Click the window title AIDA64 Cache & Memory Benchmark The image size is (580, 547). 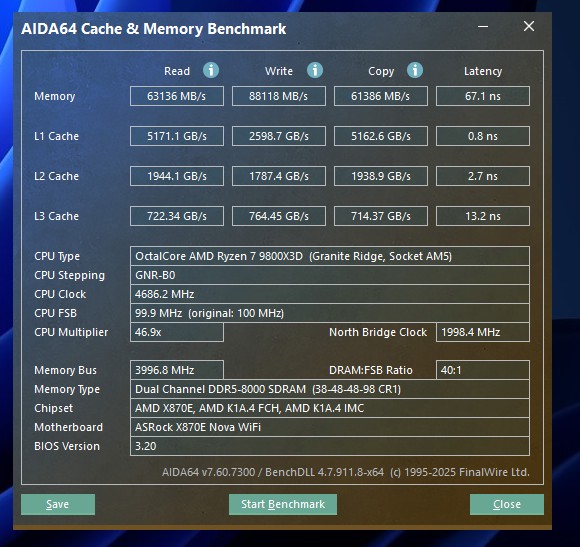(154, 29)
